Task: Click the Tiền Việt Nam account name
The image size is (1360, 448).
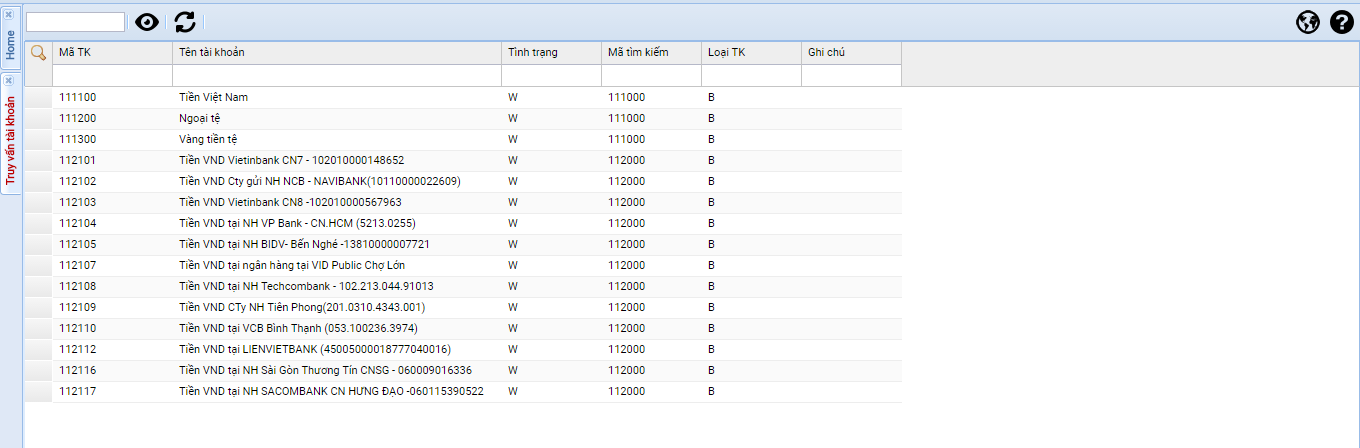Action: (x=213, y=97)
